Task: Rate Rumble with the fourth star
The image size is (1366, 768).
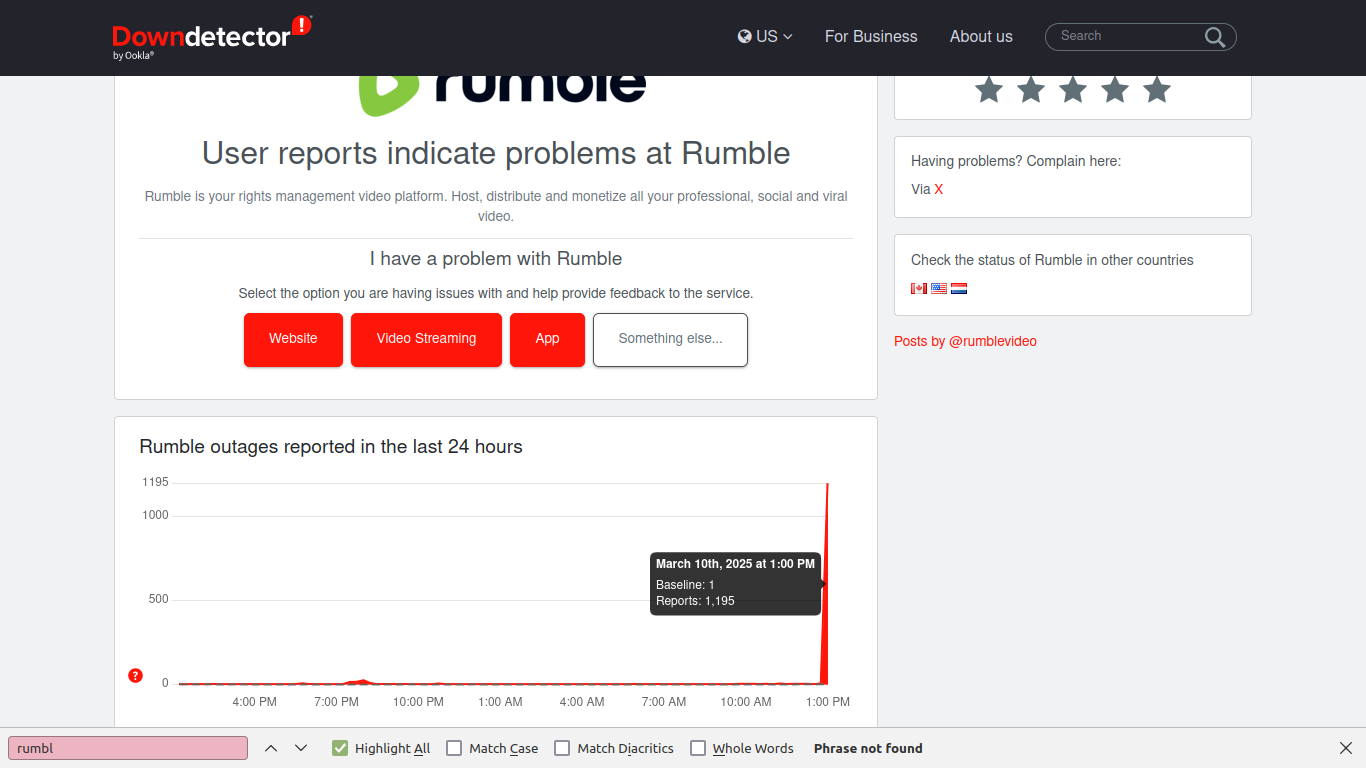Action: [x=1115, y=89]
